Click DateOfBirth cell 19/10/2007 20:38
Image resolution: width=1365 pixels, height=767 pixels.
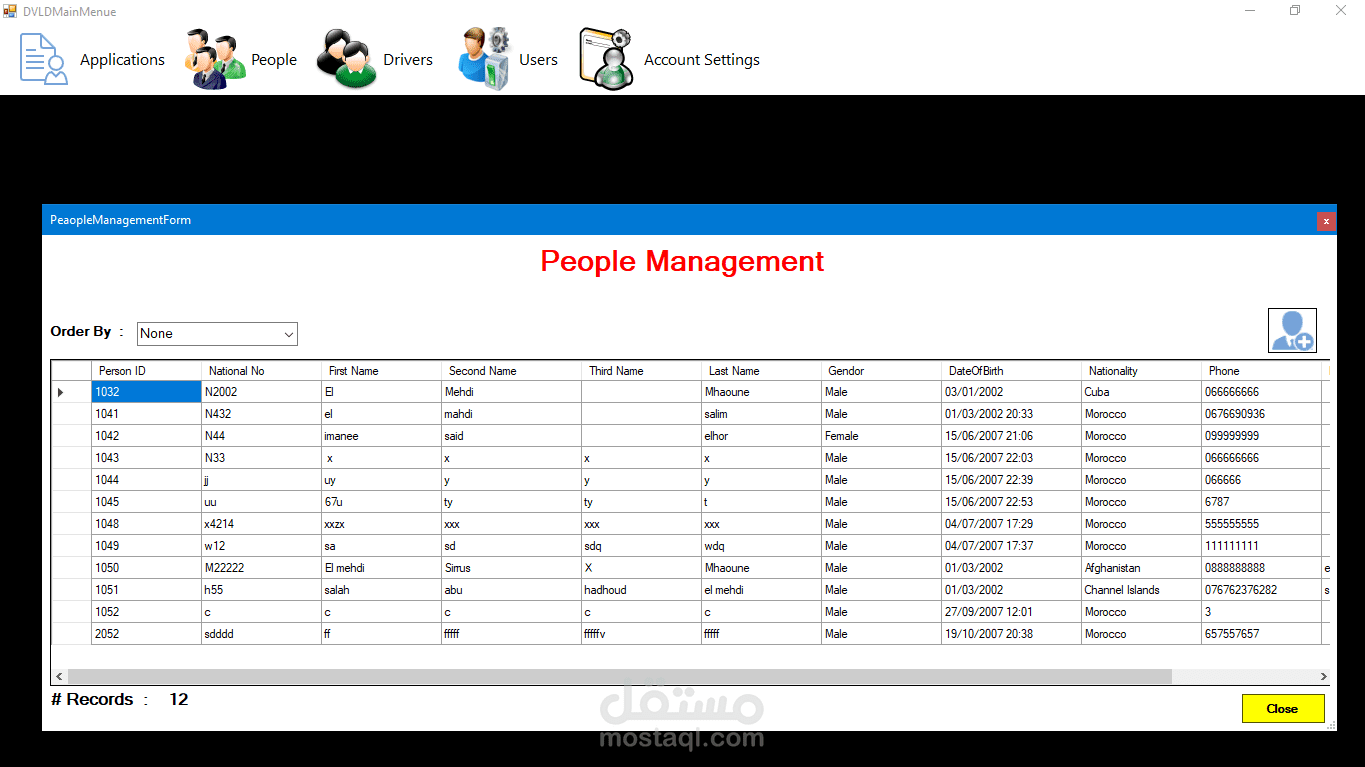[x=1011, y=634]
